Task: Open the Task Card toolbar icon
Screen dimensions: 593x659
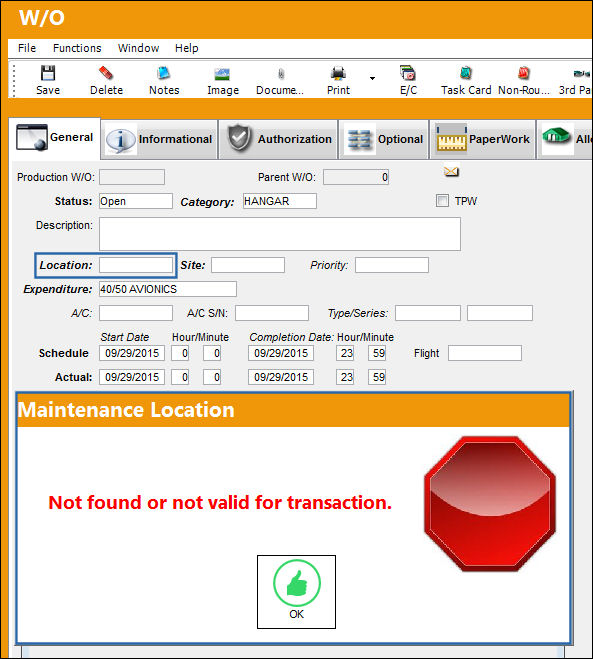Action: [x=466, y=74]
